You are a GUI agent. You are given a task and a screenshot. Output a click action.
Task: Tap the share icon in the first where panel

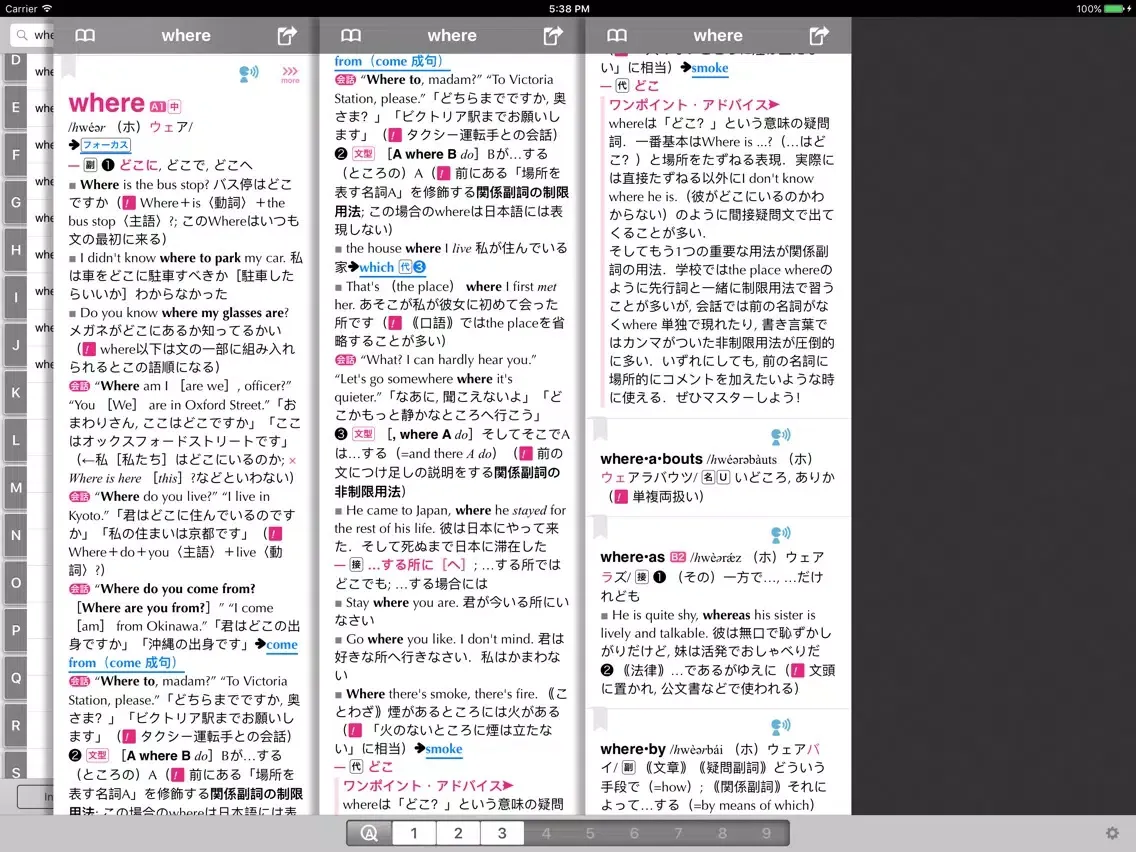288,36
